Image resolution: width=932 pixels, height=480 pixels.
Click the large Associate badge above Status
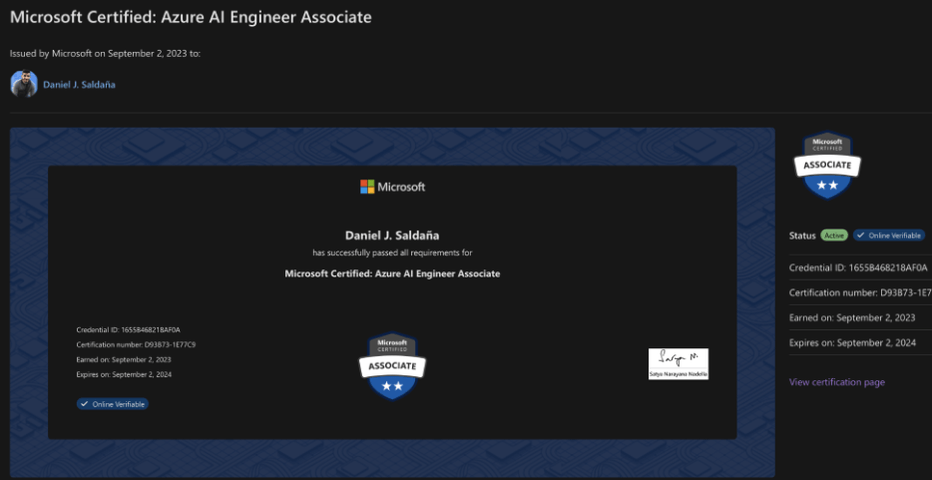tap(827, 165)
